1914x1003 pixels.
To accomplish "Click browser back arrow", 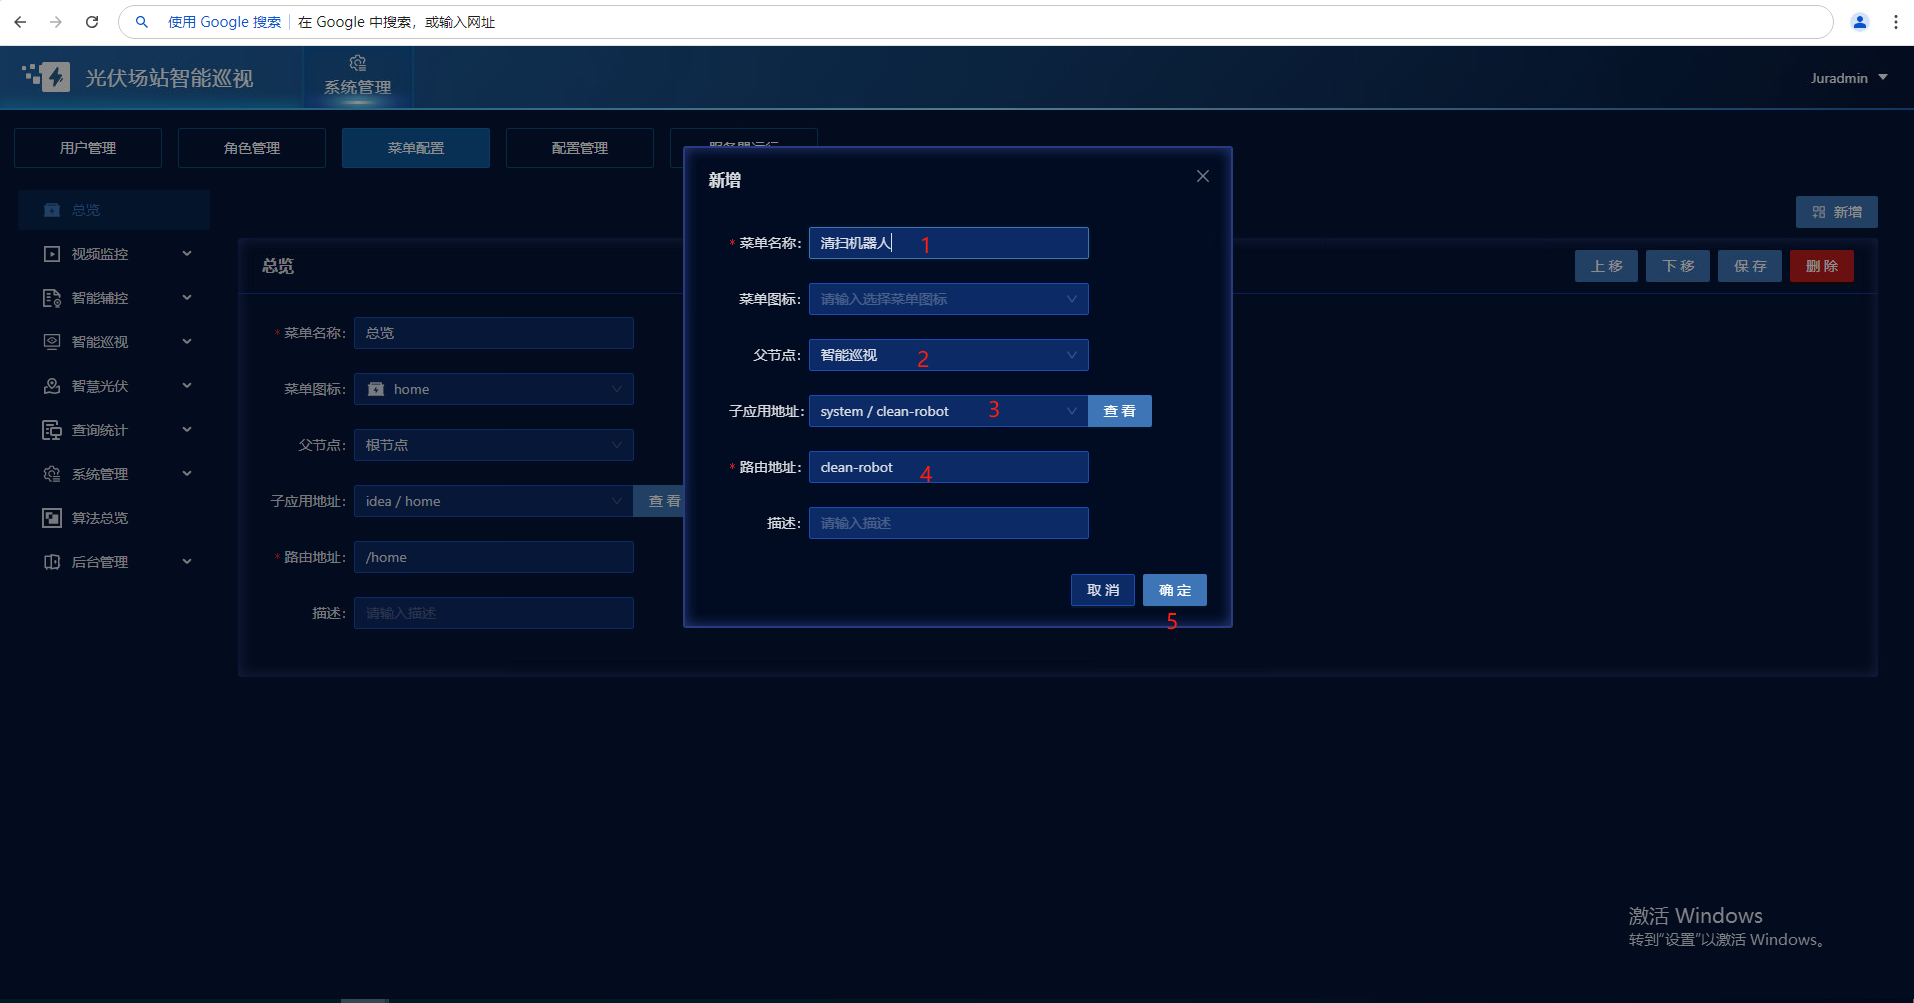I will click(x=20, y=22).
